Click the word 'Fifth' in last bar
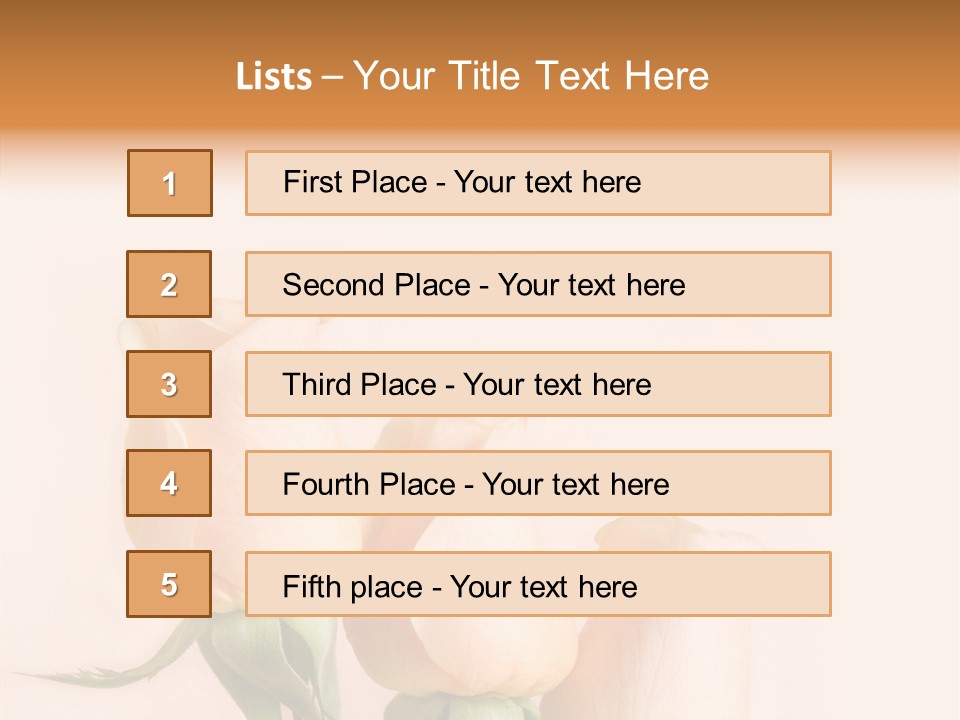 (312, 586)
